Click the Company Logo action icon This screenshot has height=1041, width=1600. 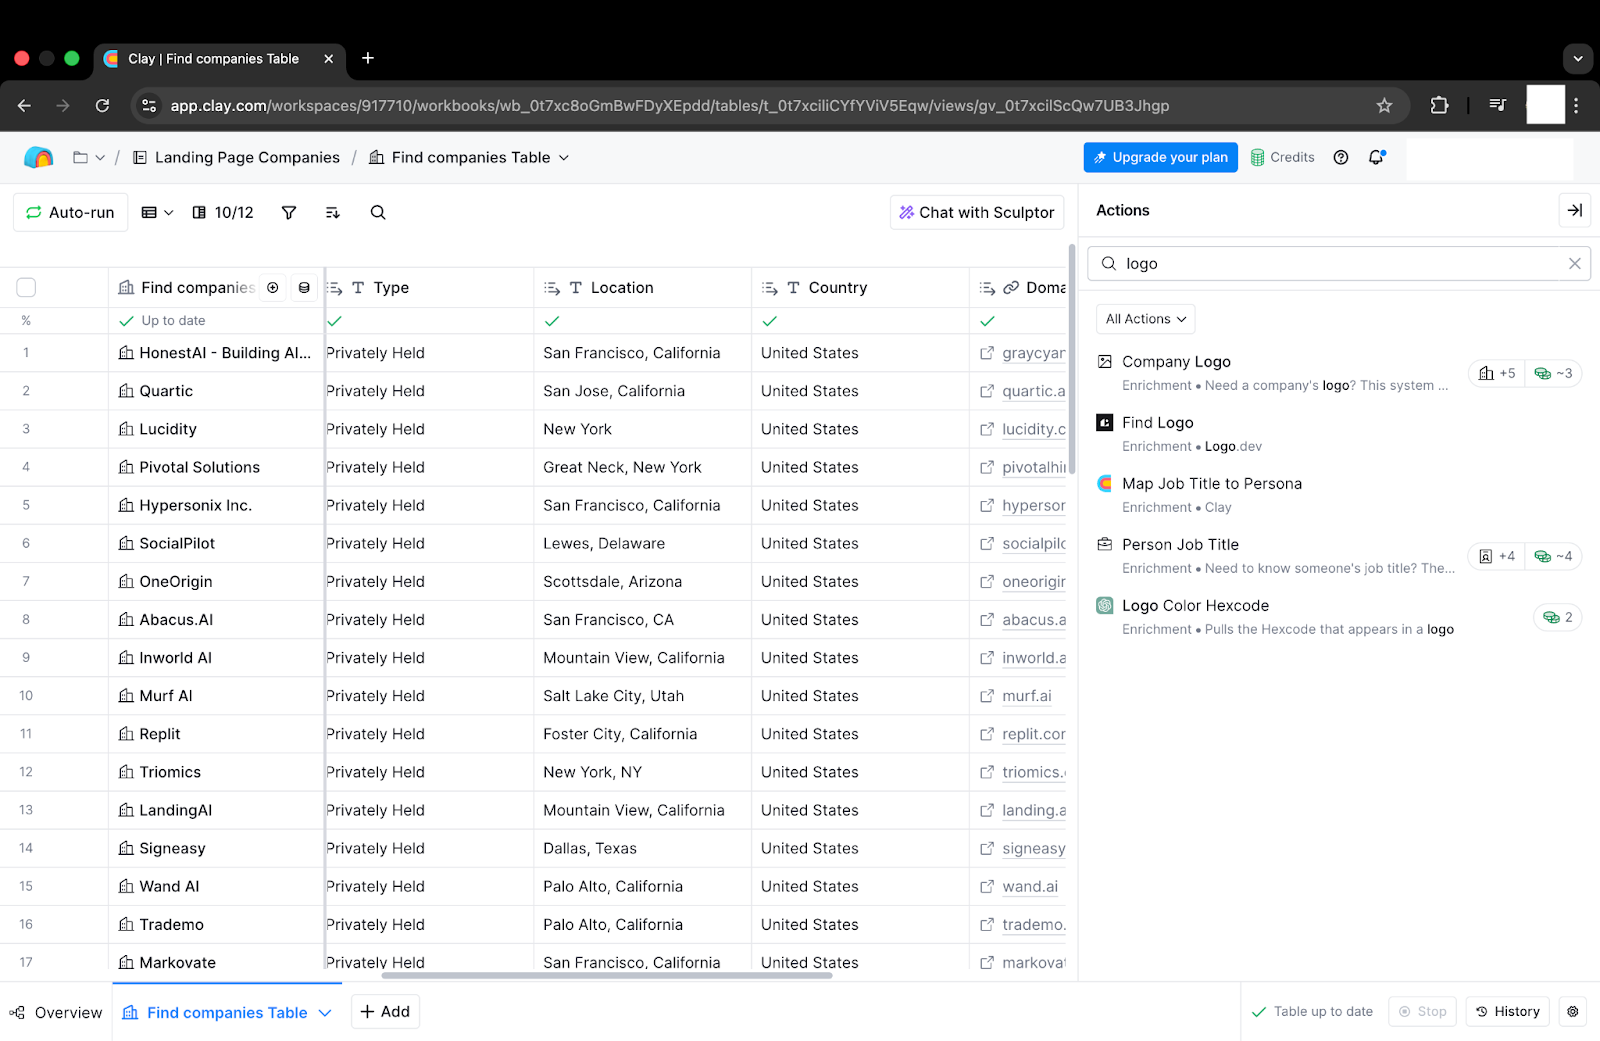coord(1105,361)
